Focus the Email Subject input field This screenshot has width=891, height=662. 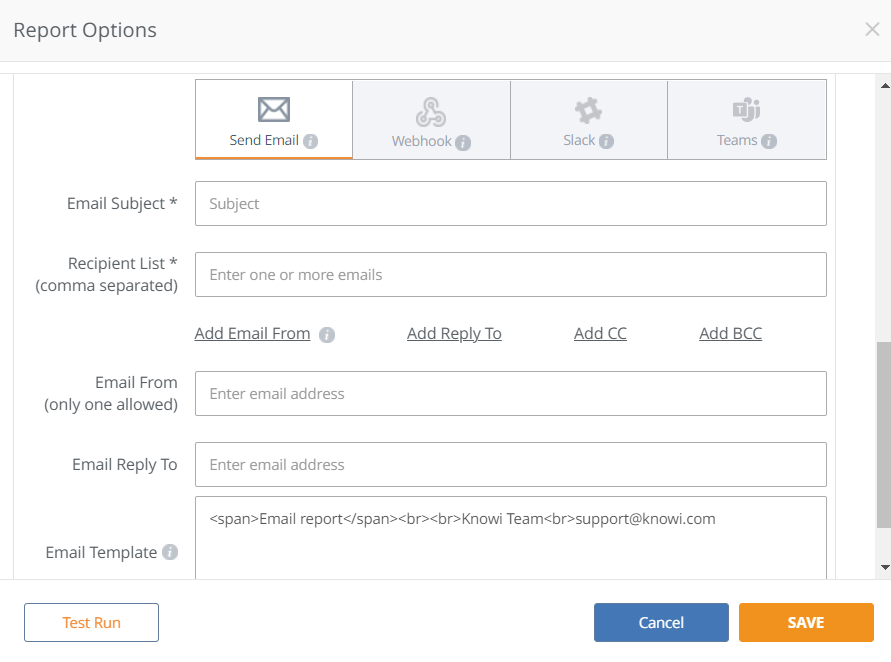[x=511, y=203]
